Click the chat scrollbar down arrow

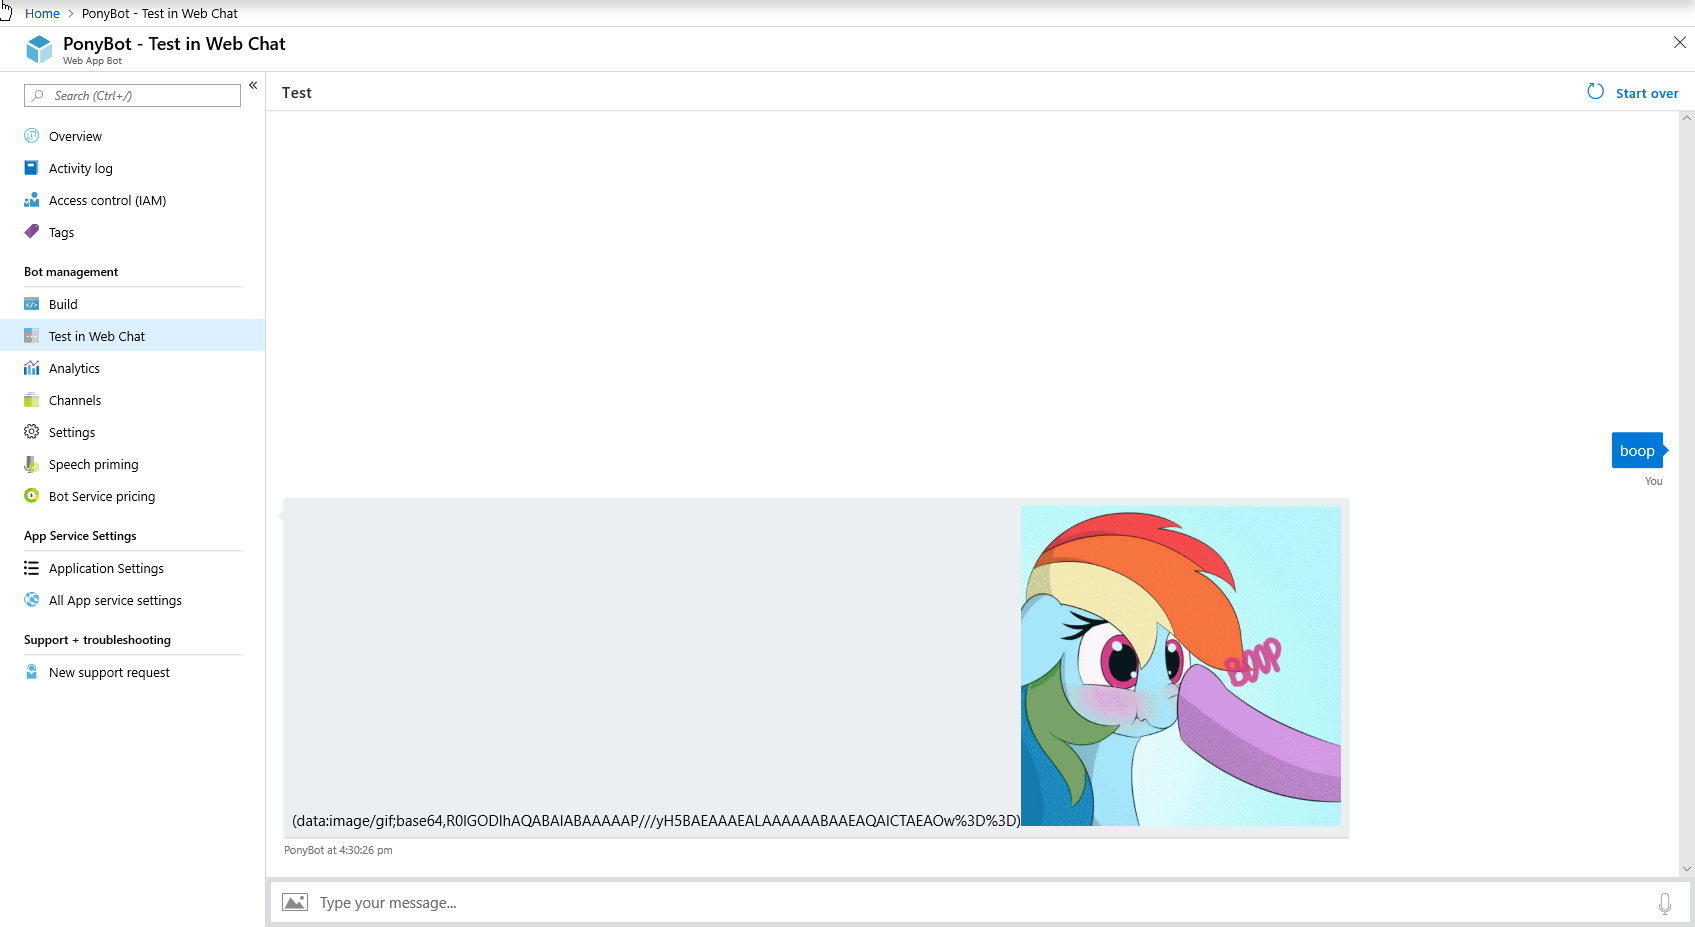[1687, 869]
